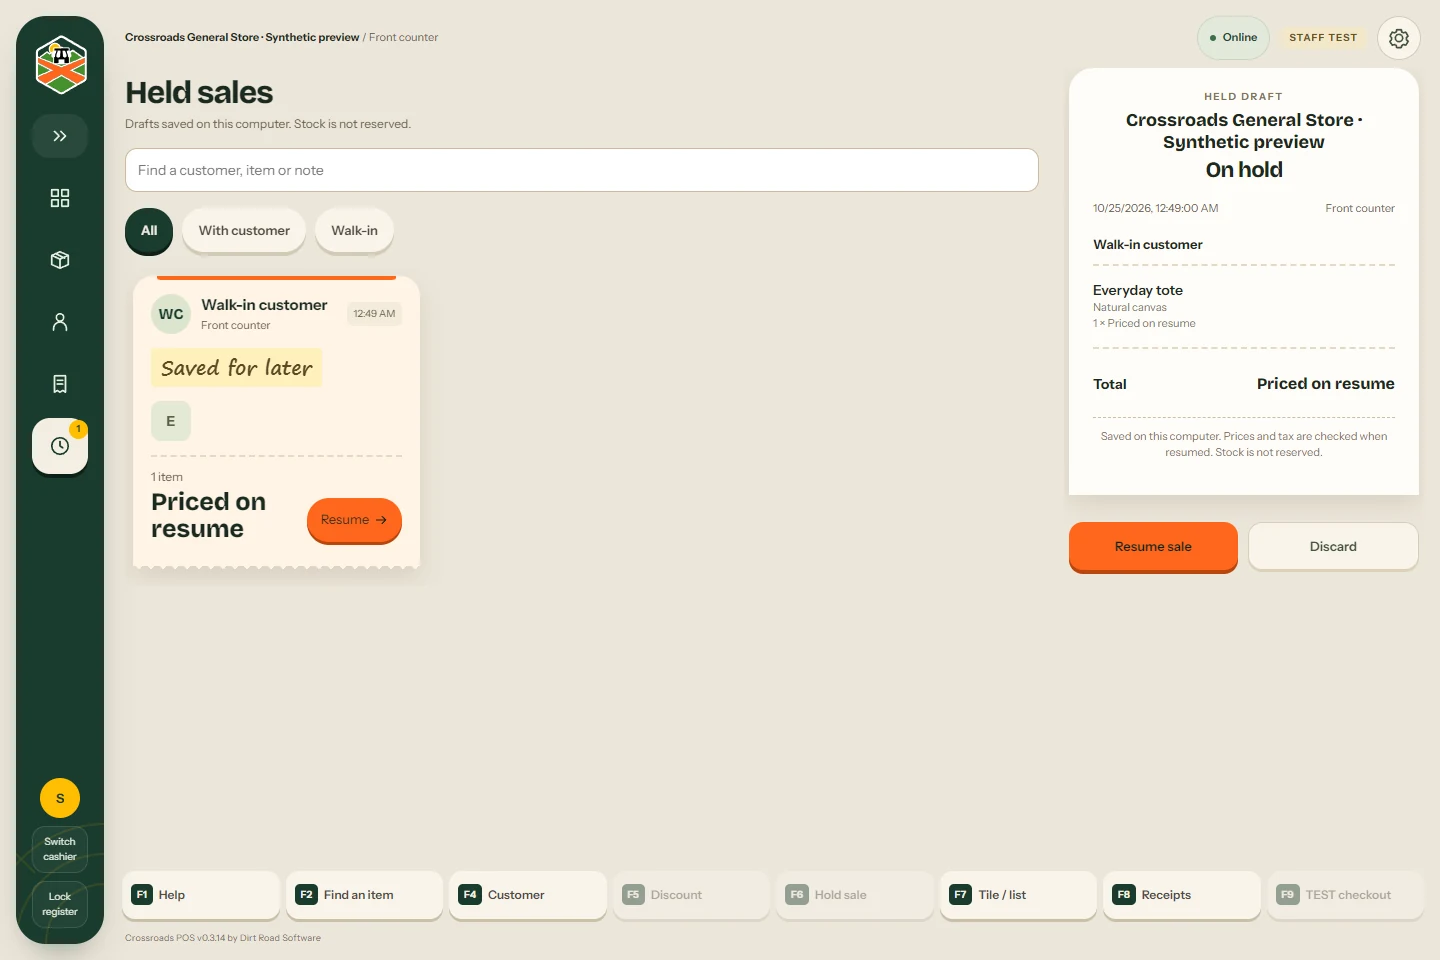The height and width of the screenshot is (960, 1440).
Task: Click the Saved for later note
Action: coord(237,368)
